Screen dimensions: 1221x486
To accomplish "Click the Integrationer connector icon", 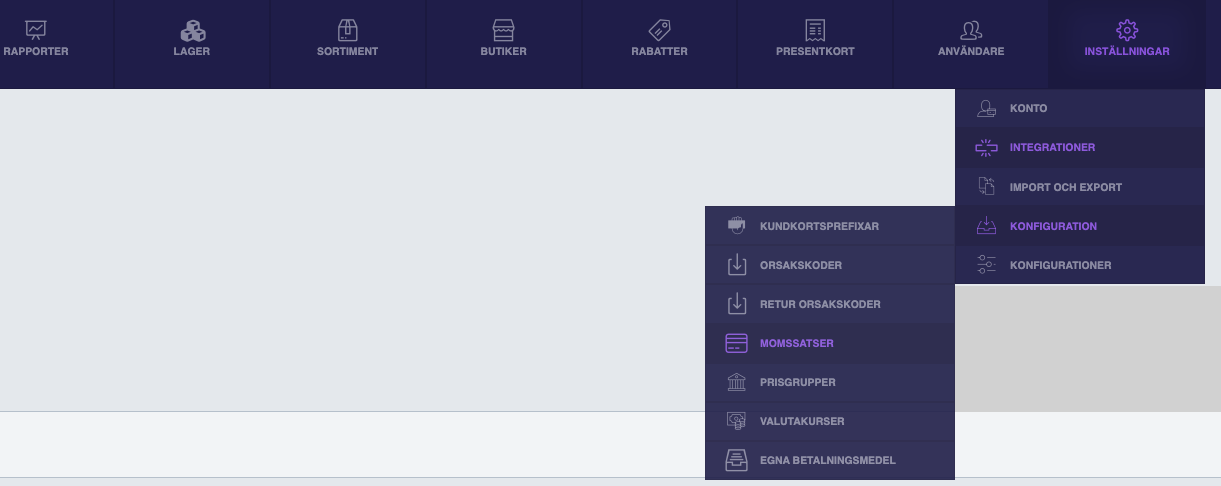I will 987,148.
